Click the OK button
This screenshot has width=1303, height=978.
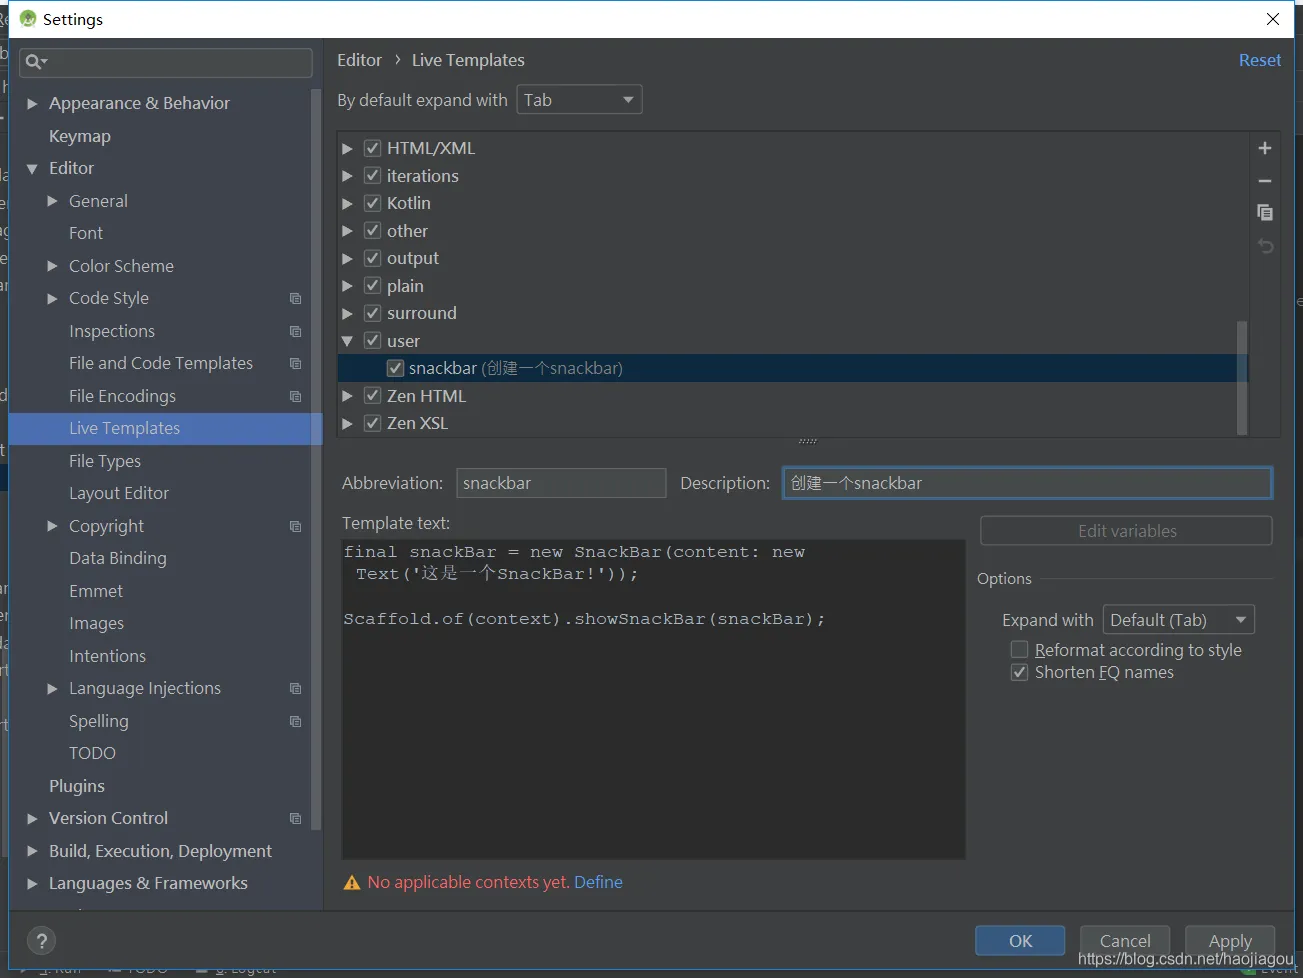coord(1020,941)
